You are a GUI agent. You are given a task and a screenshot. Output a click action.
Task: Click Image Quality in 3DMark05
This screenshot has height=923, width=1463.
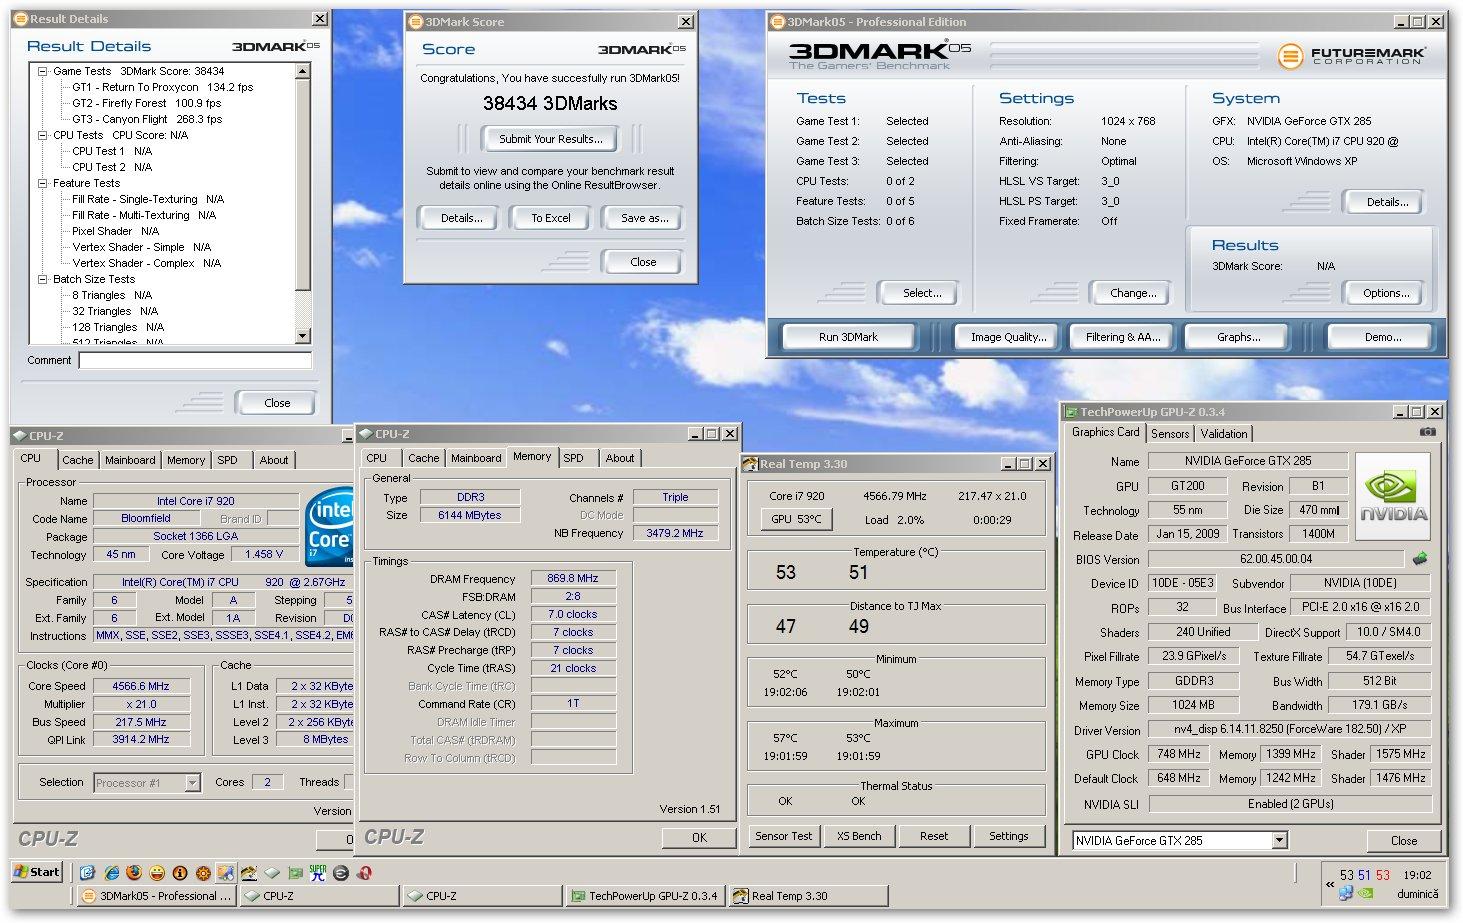coord(1009,337)
